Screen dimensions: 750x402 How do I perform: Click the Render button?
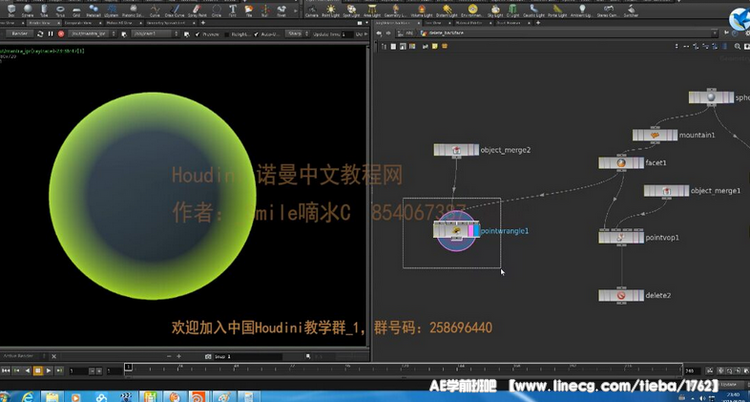20,34
